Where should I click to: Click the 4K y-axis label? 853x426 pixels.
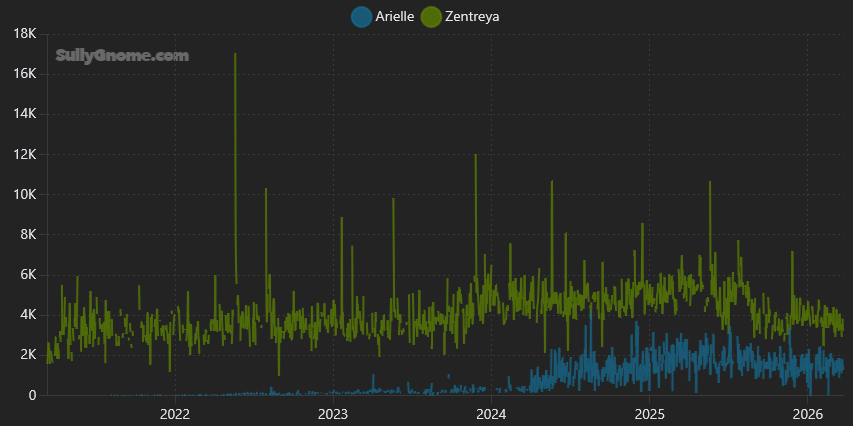(x=28, y=315)
